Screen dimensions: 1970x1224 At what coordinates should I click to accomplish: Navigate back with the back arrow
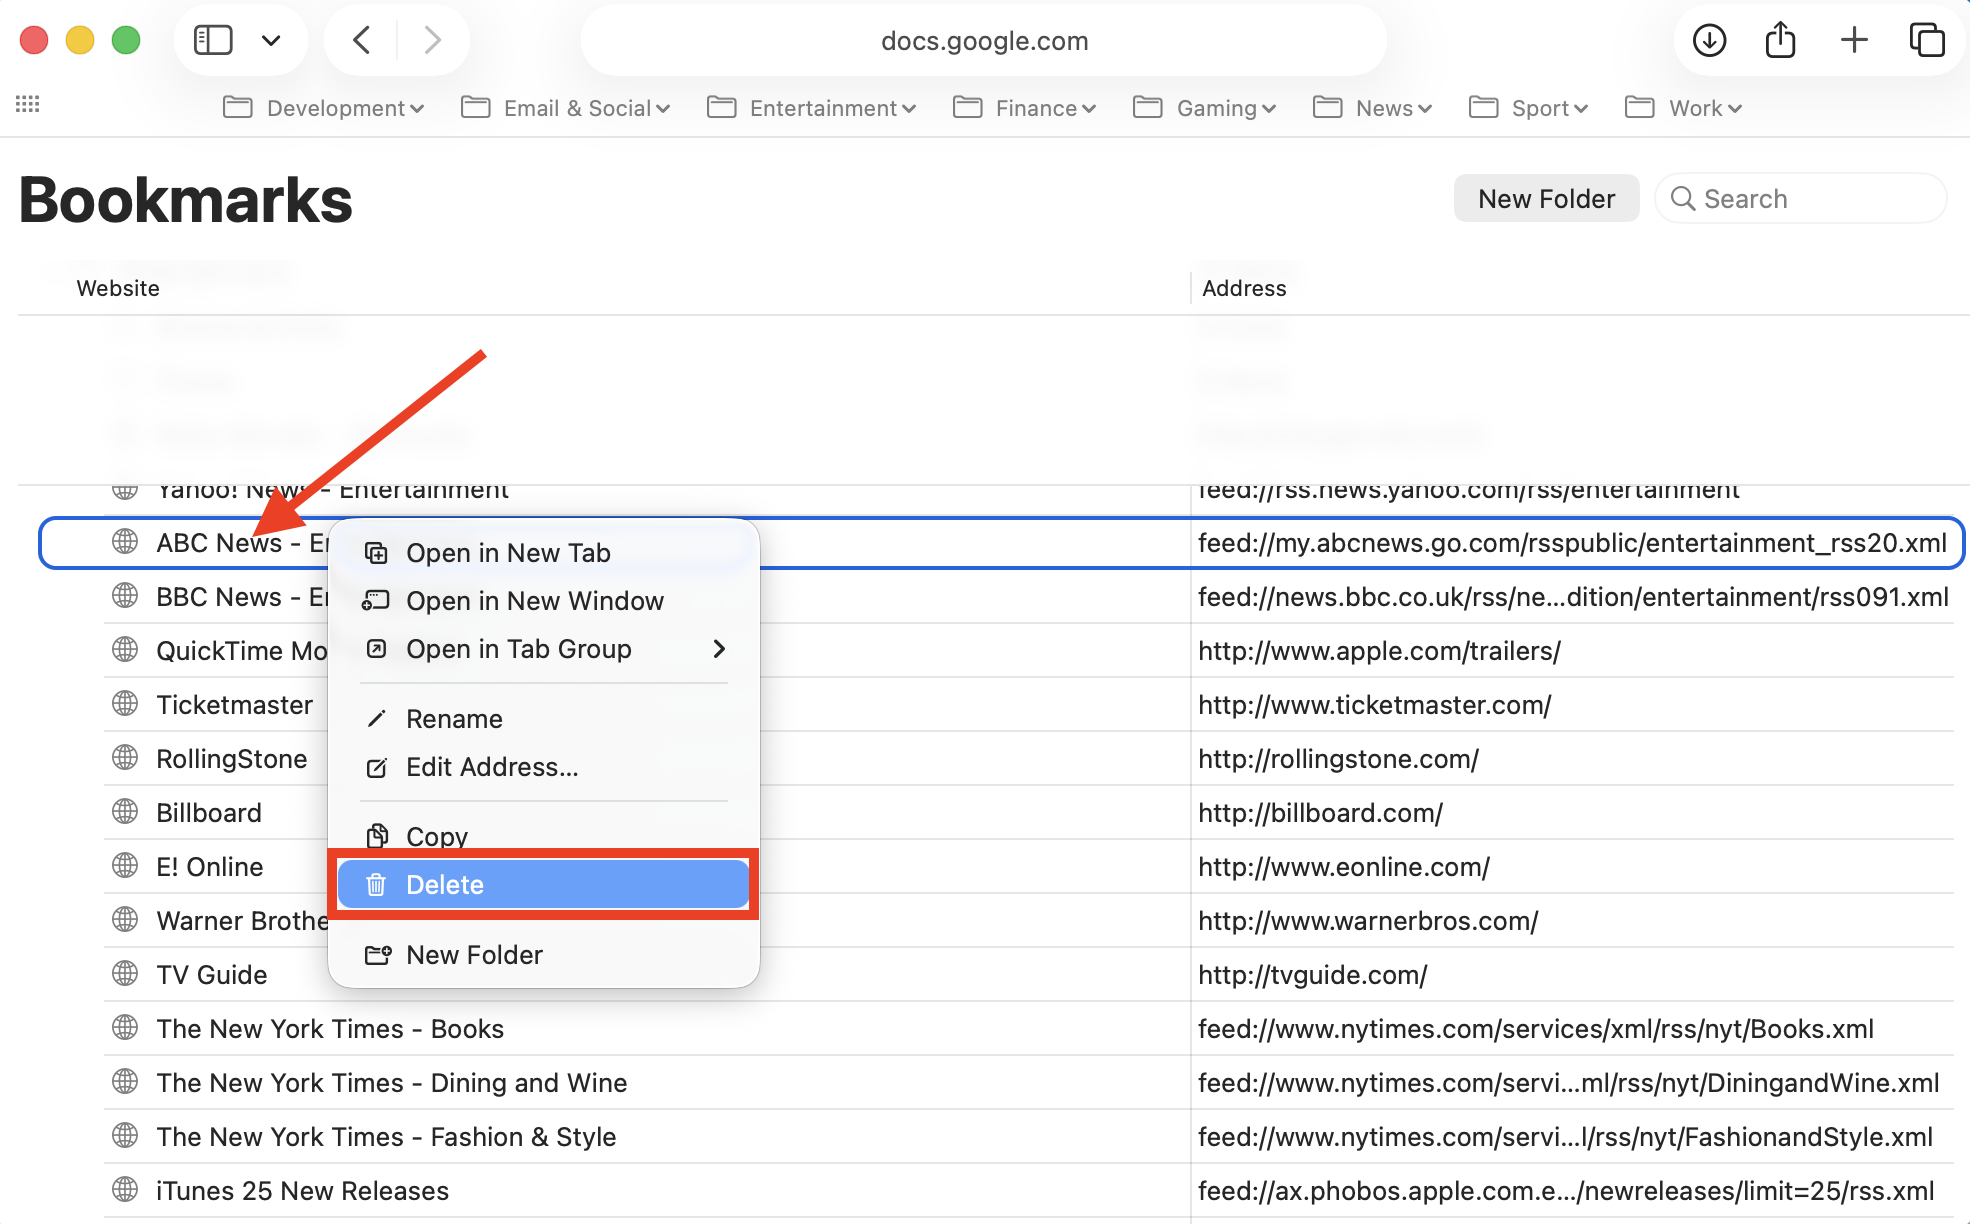point(361,40)
